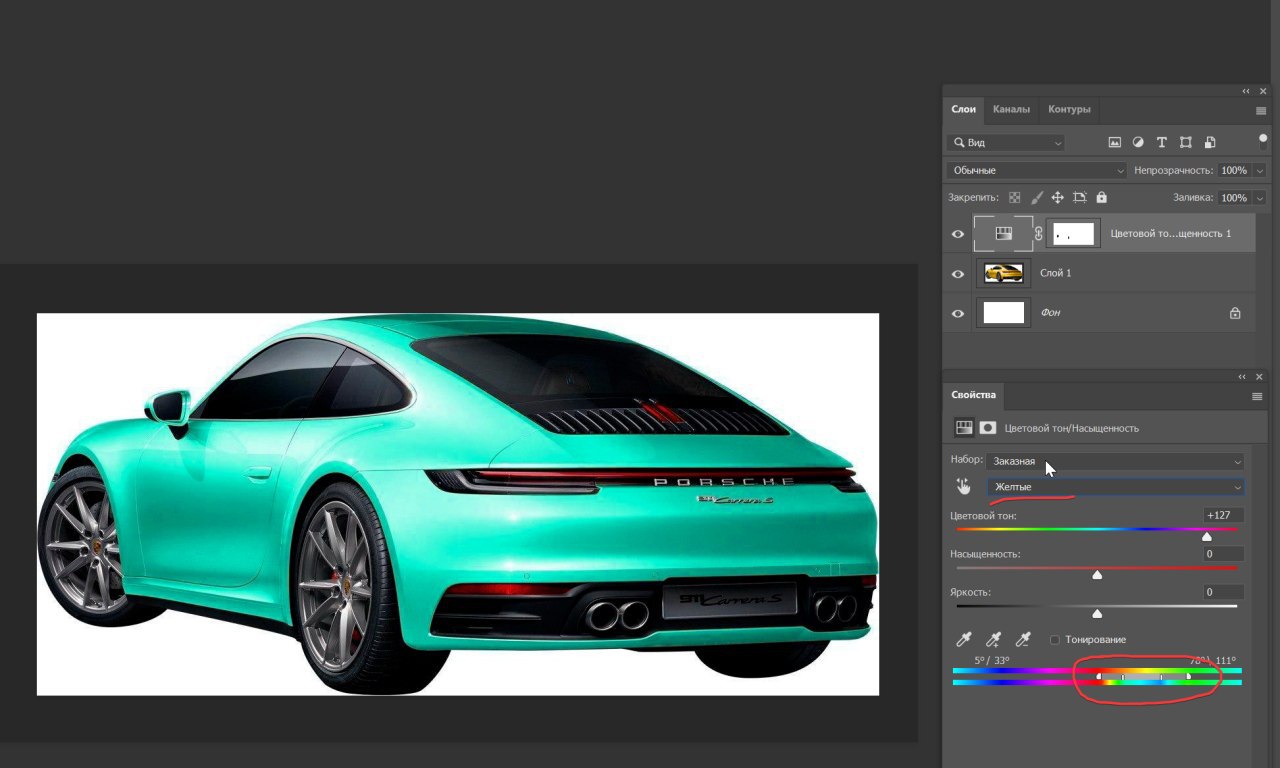Filter layers by pixel layers icon
This screenshot has height=768, width=1280.
coord(1115,143)
